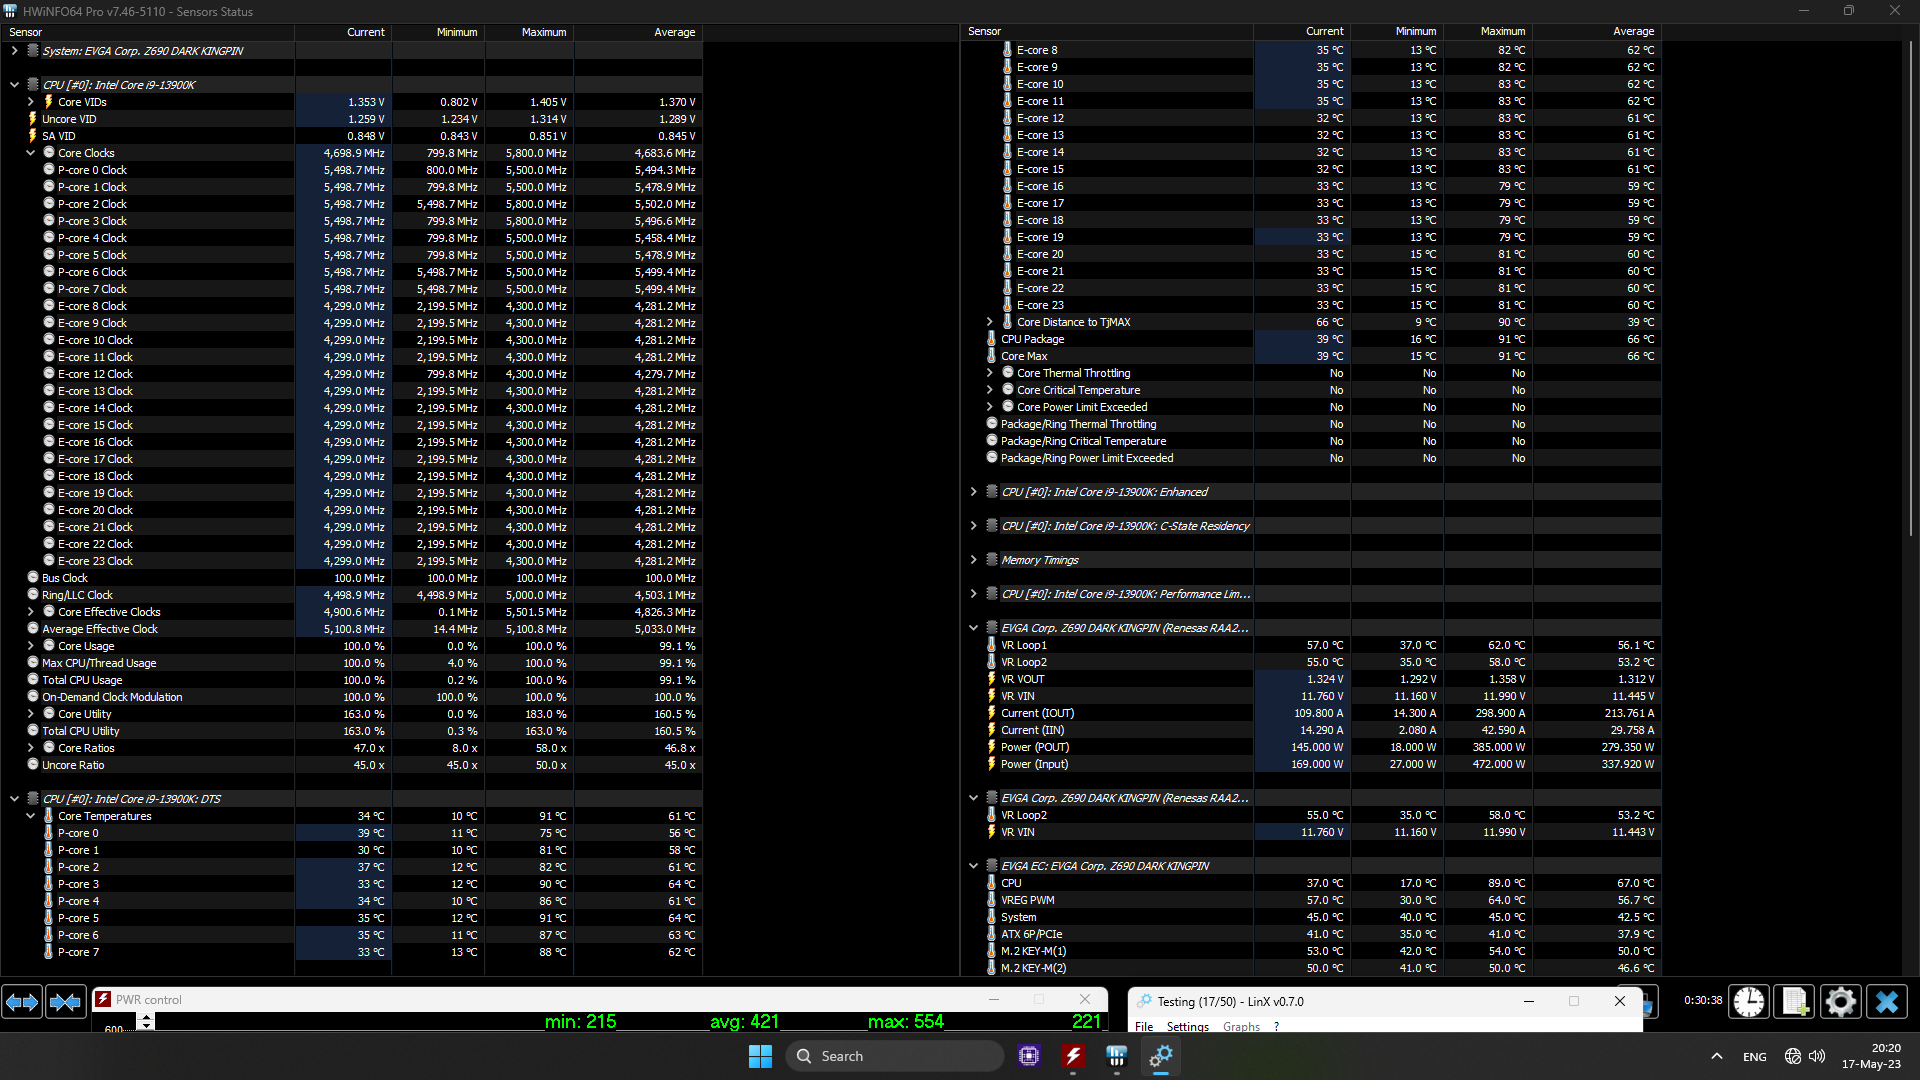Collapse CPU i9-13900K DTS section

coord(15,799)
